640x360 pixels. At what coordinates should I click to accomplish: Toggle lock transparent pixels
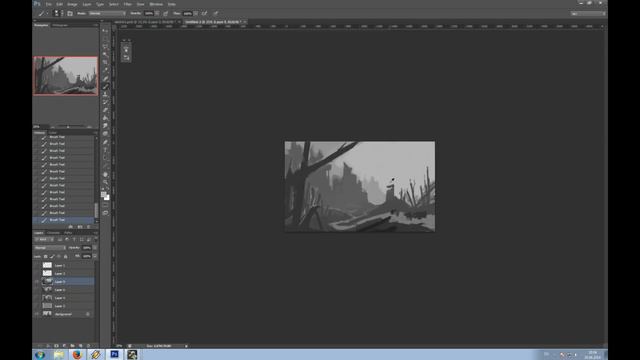pyautogui.click(x=45, y=256)
